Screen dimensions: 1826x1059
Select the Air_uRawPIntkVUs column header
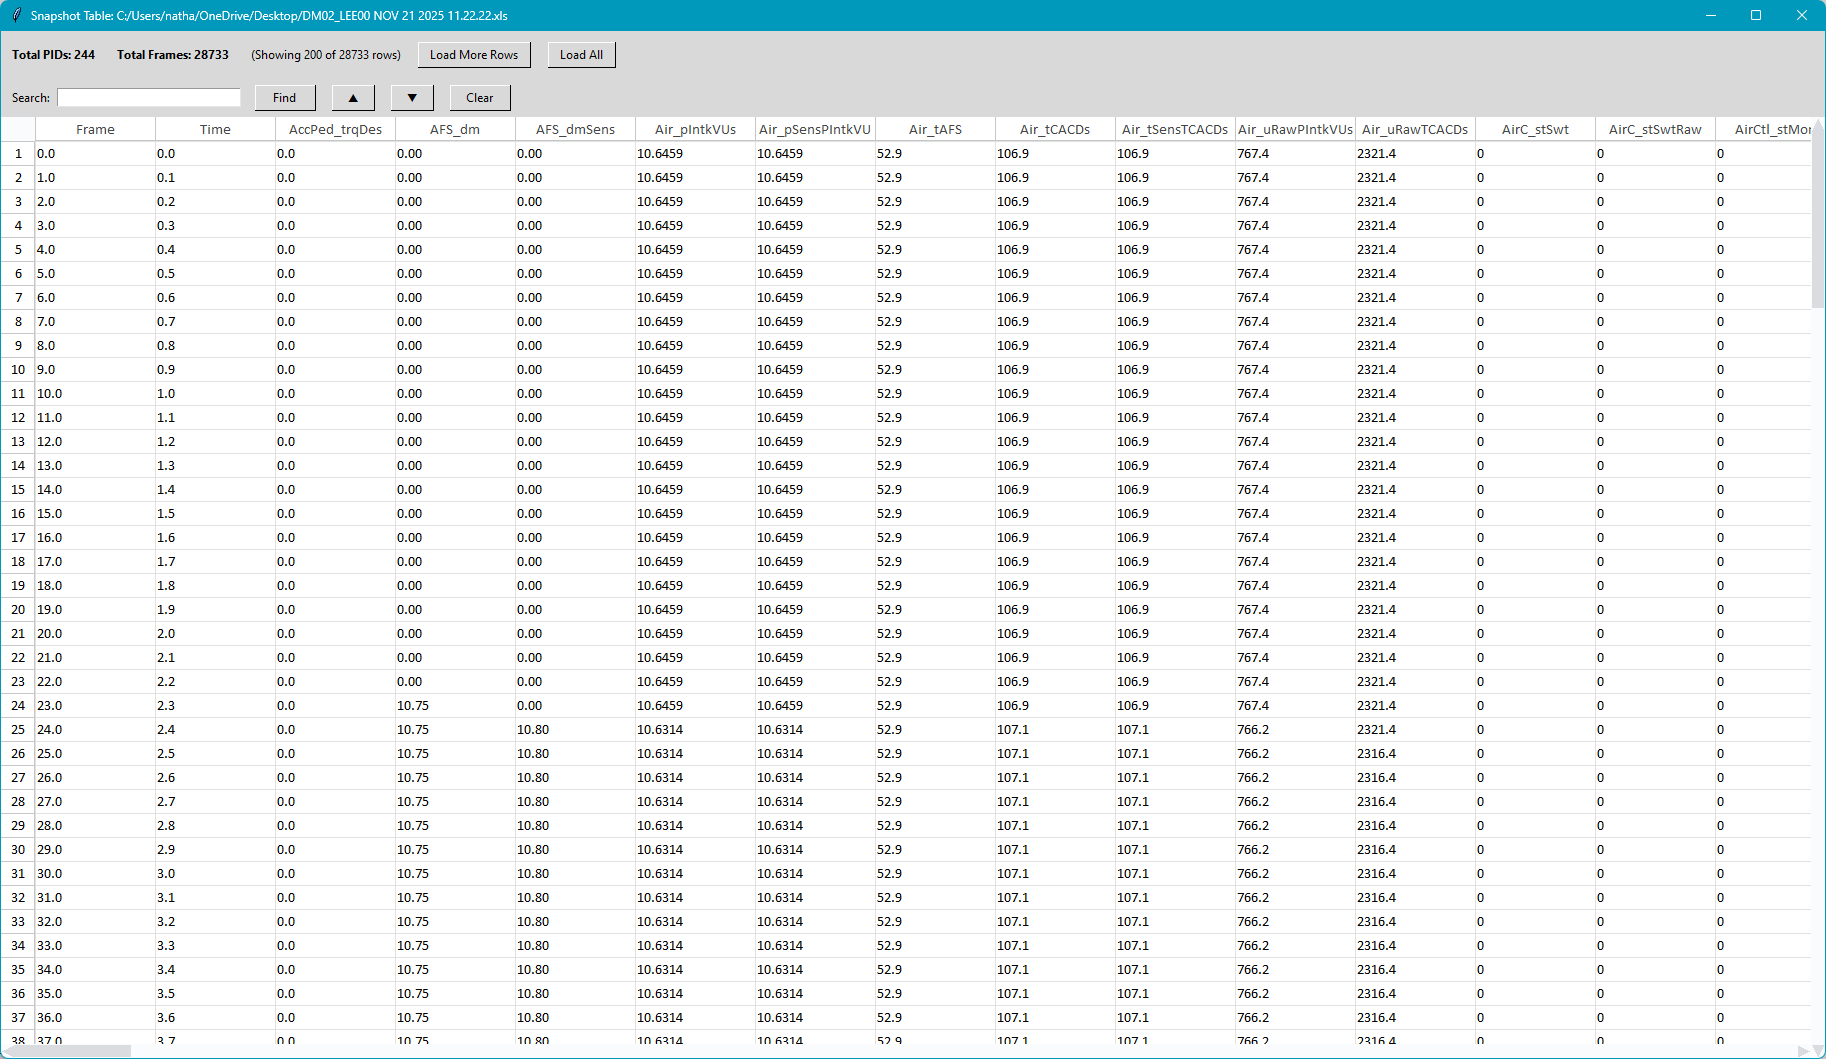point(1295,129)
